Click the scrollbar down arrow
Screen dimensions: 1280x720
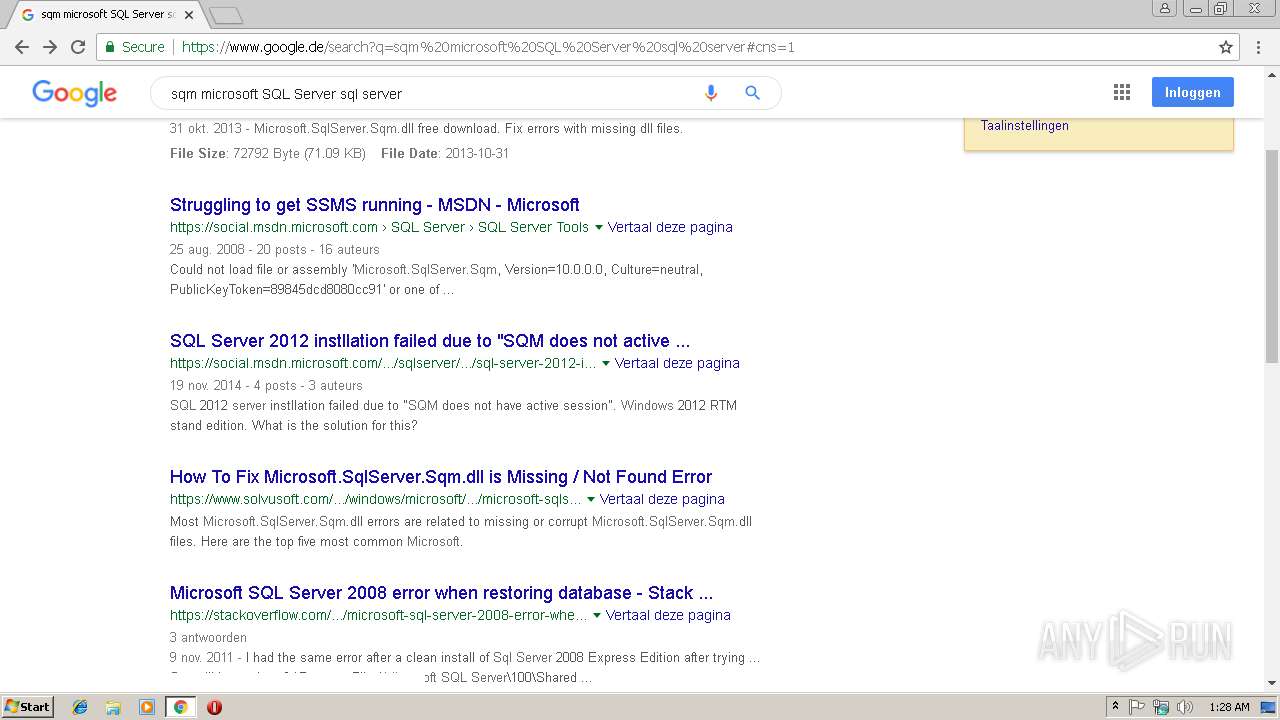pos(1272,683)
